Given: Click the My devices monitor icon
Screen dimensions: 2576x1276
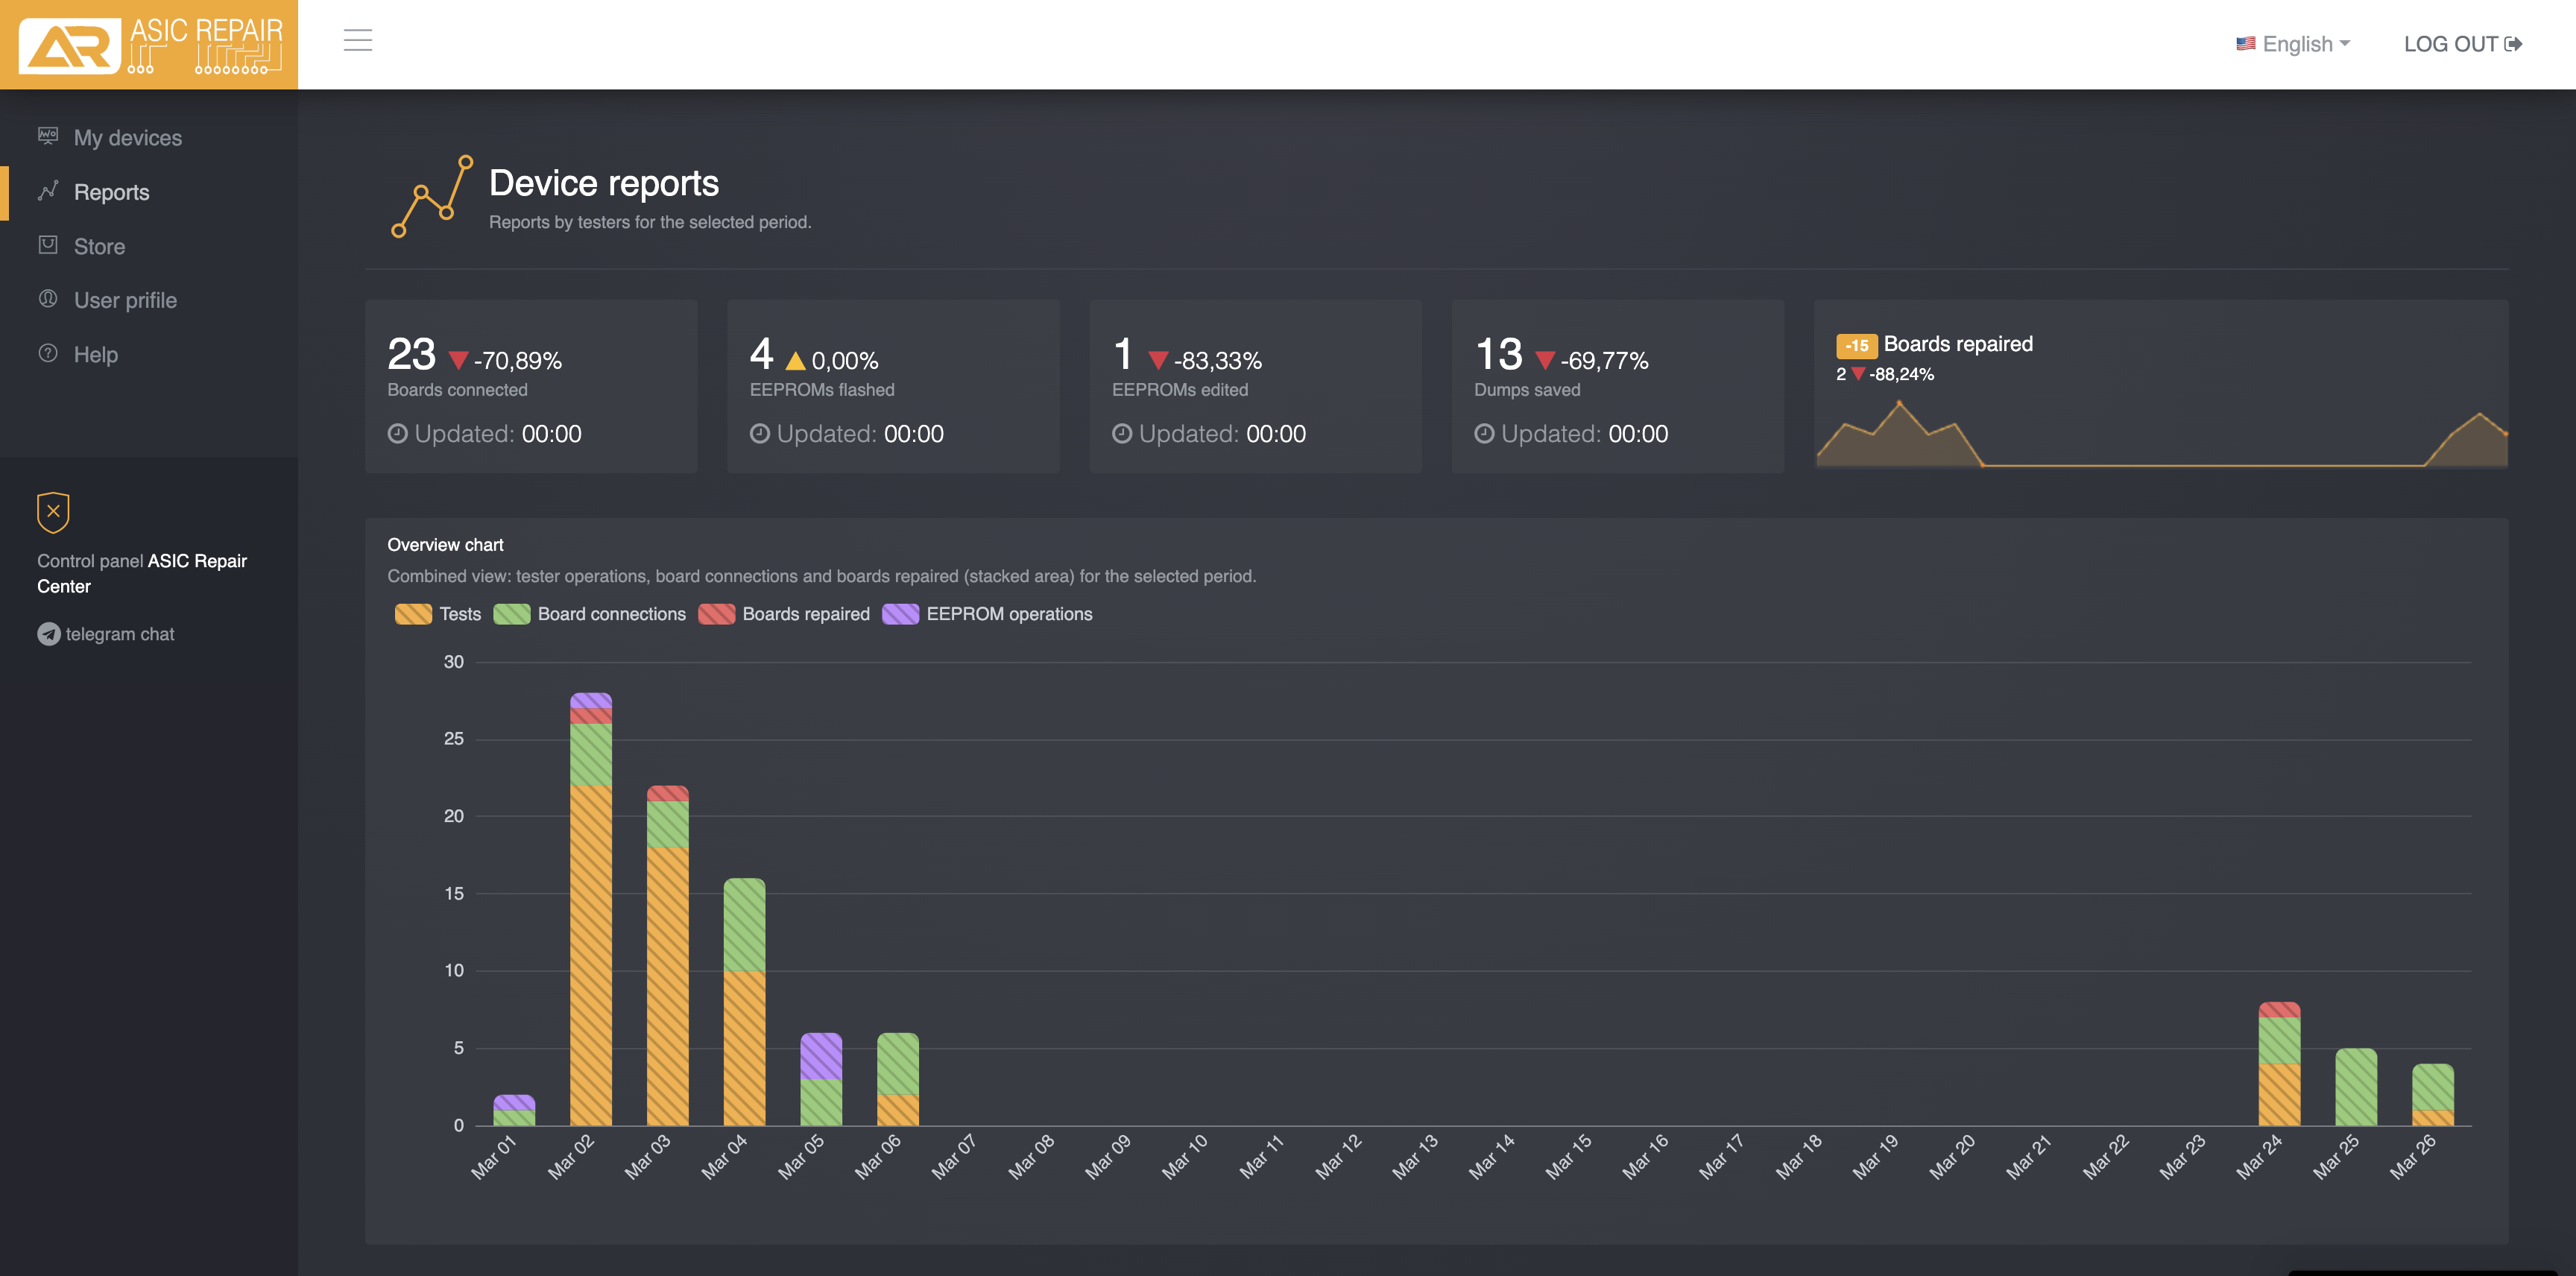Looking at the screenshot, I should tap(48, 136).
